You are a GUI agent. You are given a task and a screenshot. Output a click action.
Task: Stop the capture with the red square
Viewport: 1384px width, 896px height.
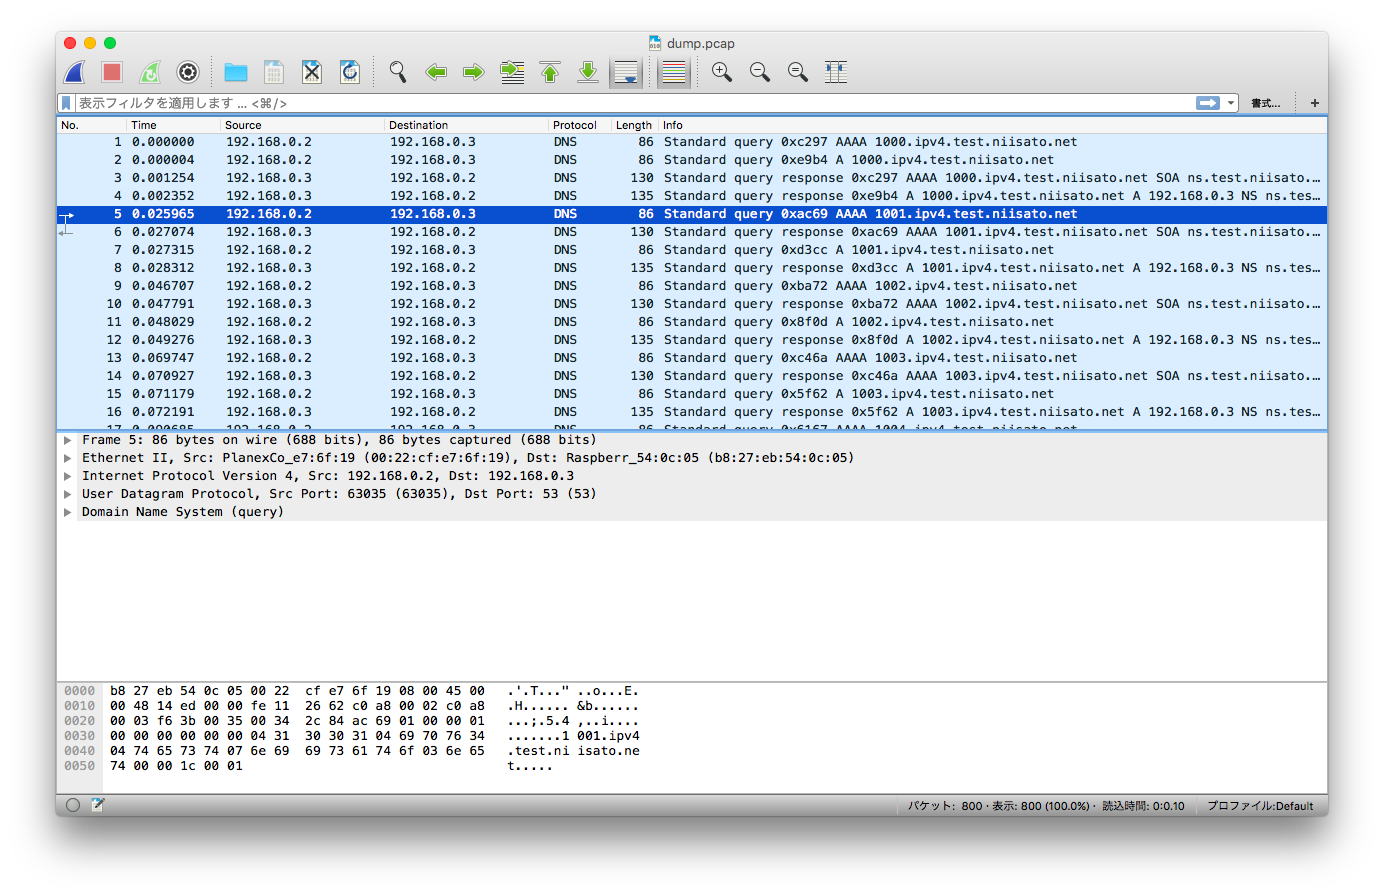[x=112, y=72]
